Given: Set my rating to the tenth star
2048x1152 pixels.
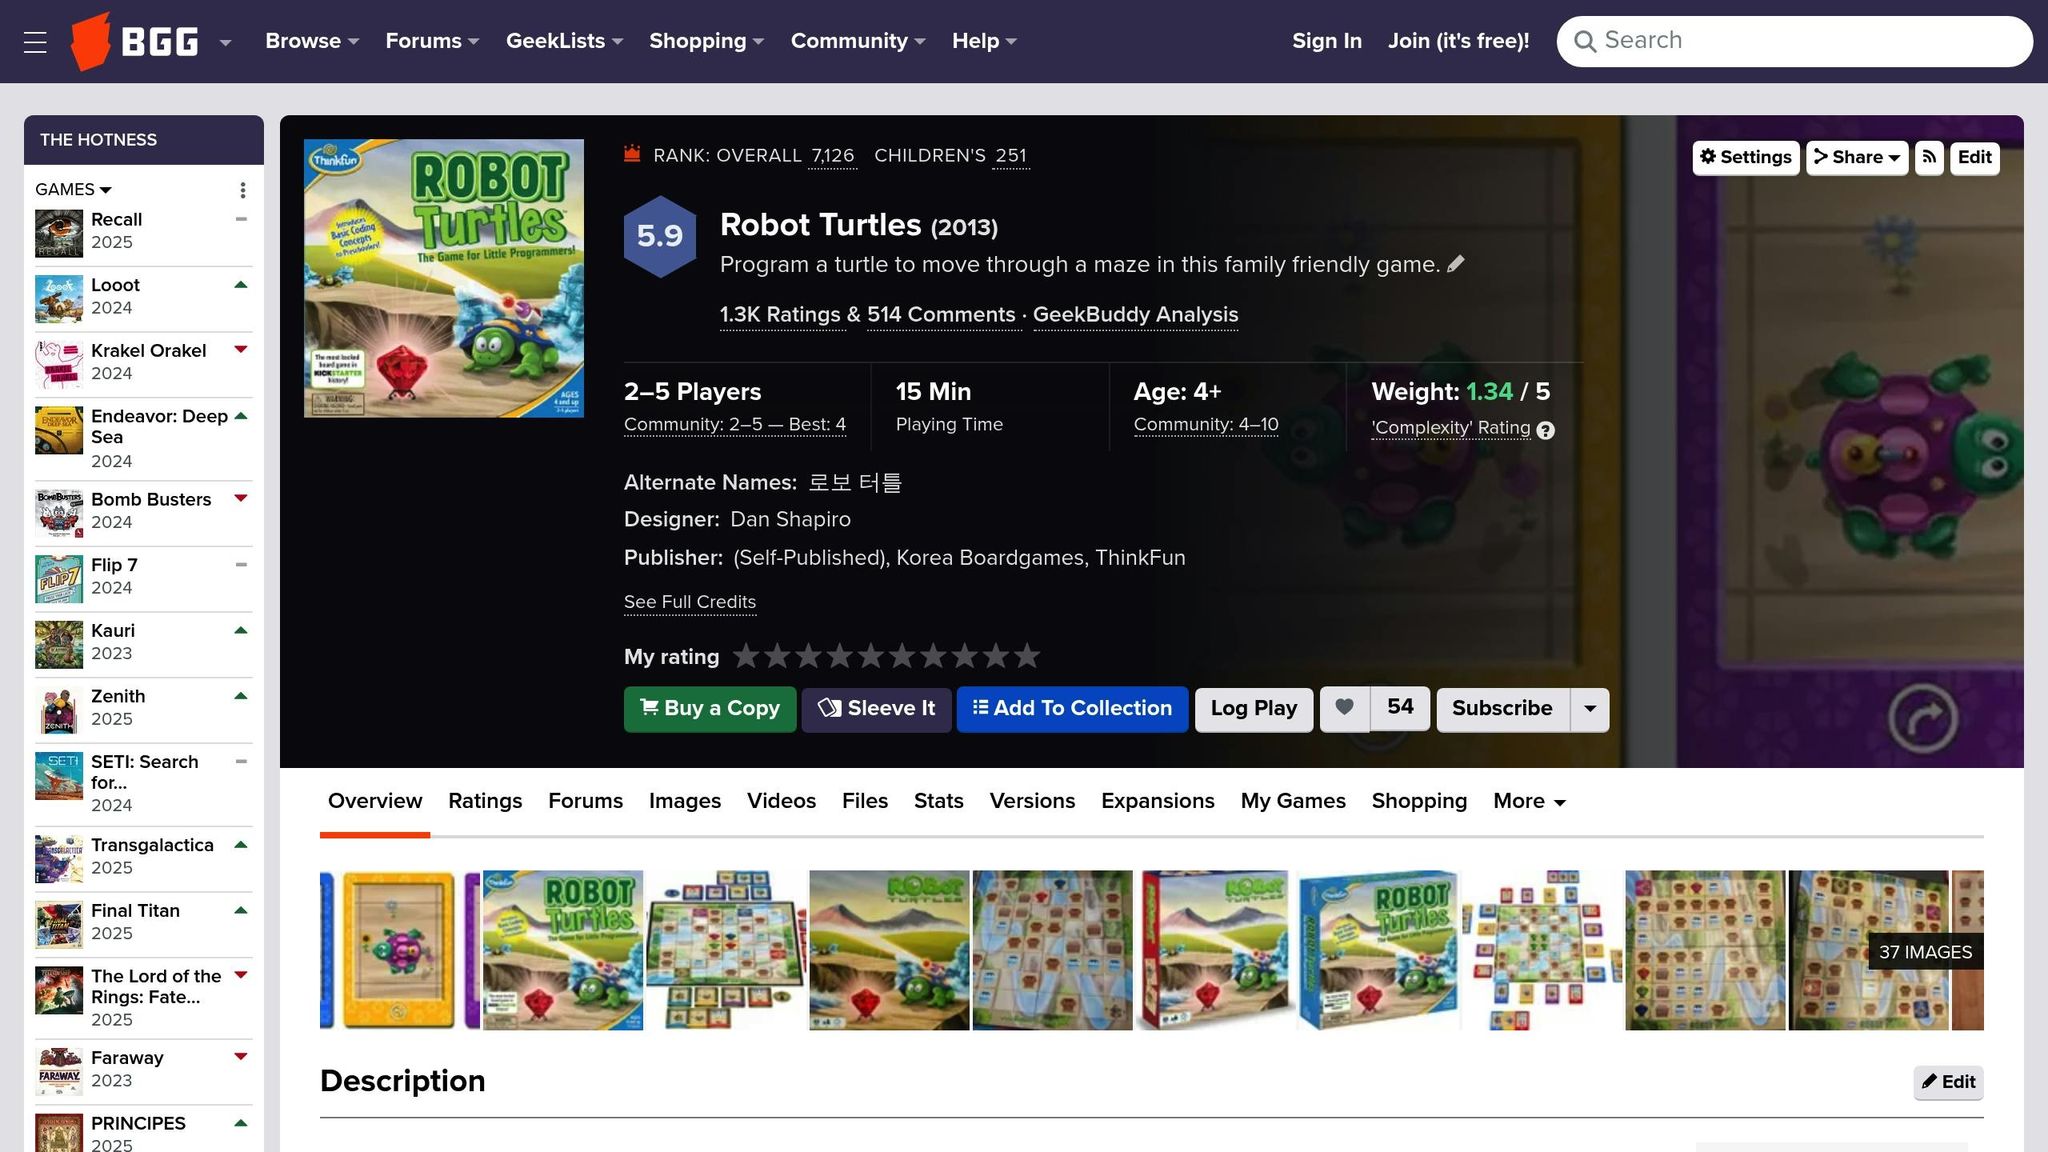Looking at the screenshot, I should [1027, 656].
